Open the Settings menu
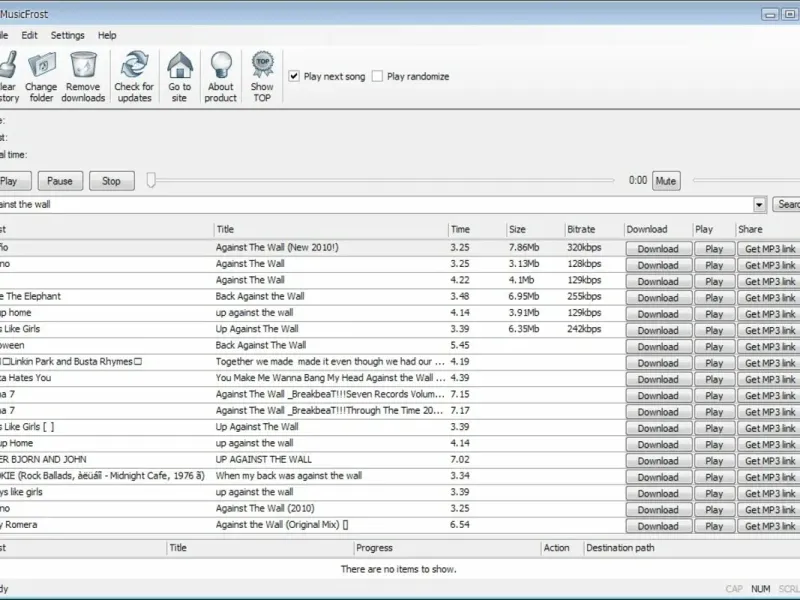 coord(68,35)
